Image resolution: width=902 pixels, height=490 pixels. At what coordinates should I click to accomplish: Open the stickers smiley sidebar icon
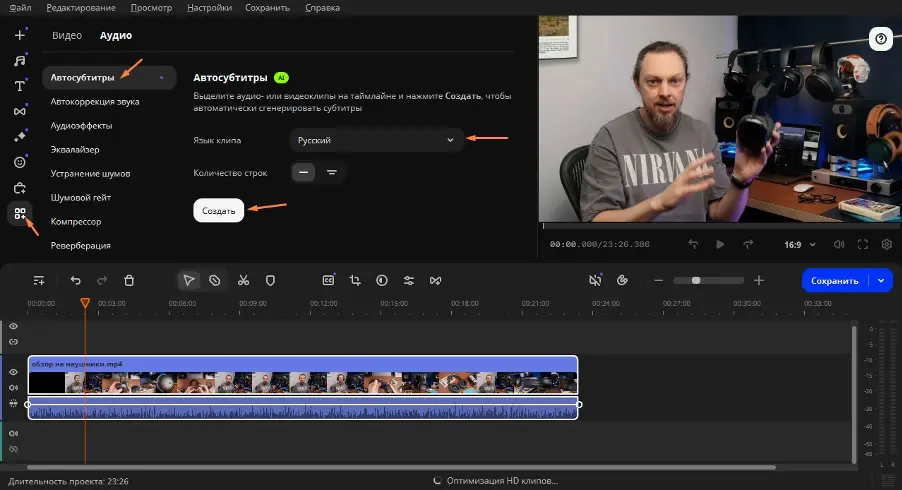click(x=20, y=162)
